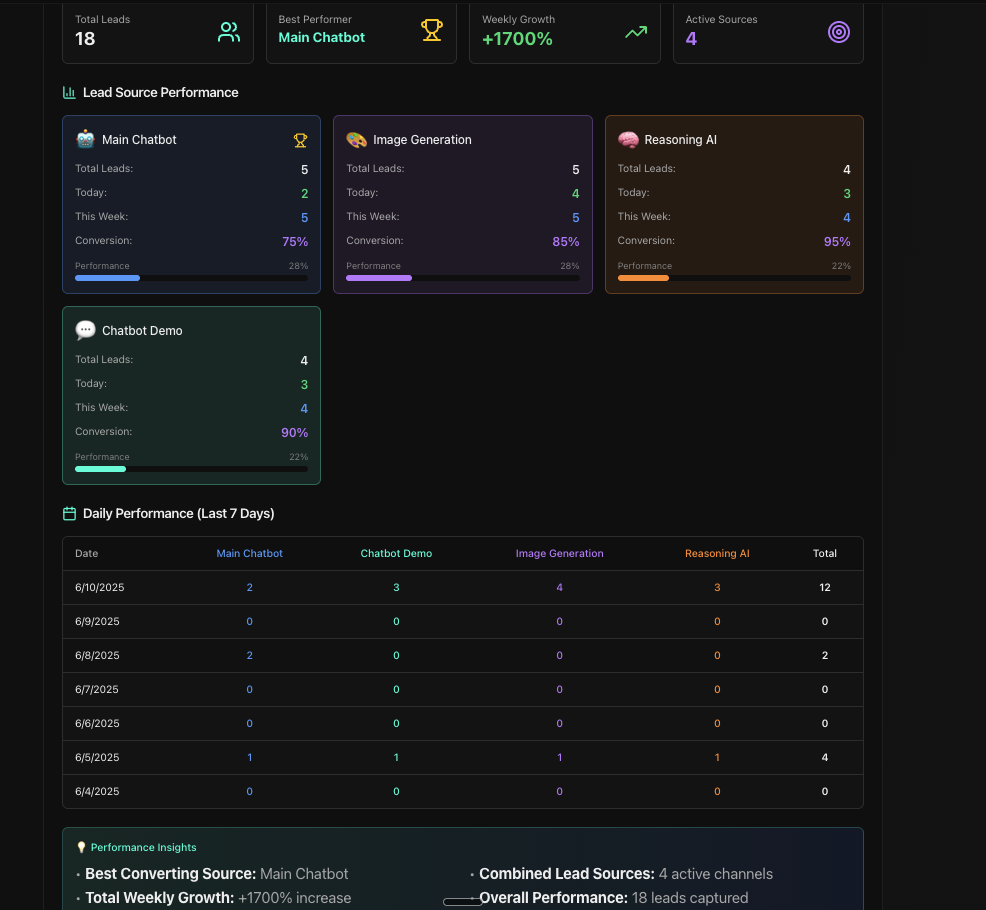
Task: Click the Total Leads people icon
Action: pos(229,31)
